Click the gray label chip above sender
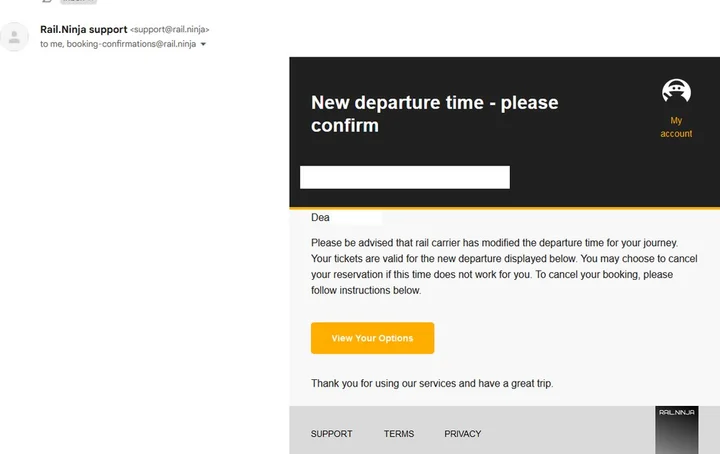Viewport: 720px width, 454px height. click(x=79, y=2)
